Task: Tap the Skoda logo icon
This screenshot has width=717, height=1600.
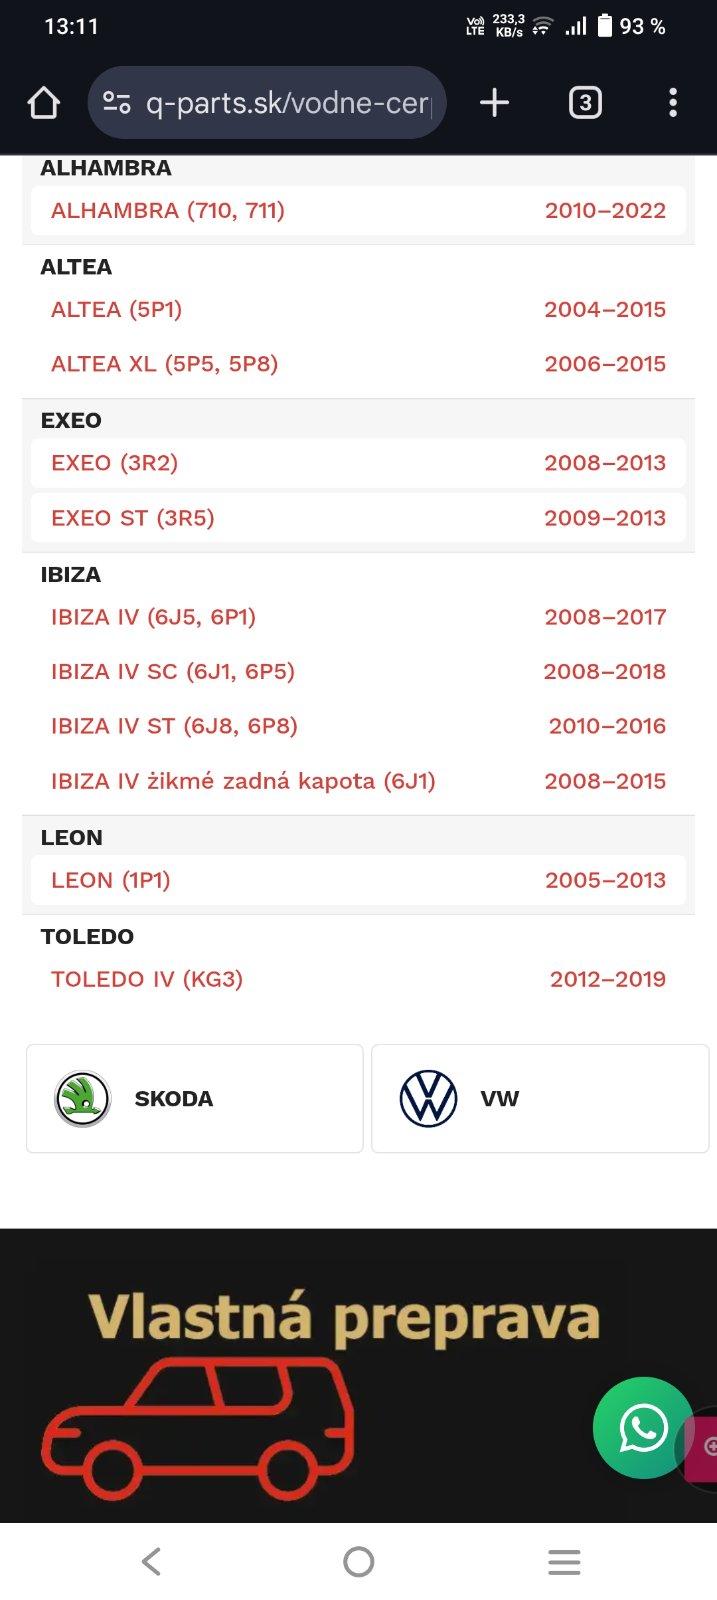Action: click(82, 1099)
